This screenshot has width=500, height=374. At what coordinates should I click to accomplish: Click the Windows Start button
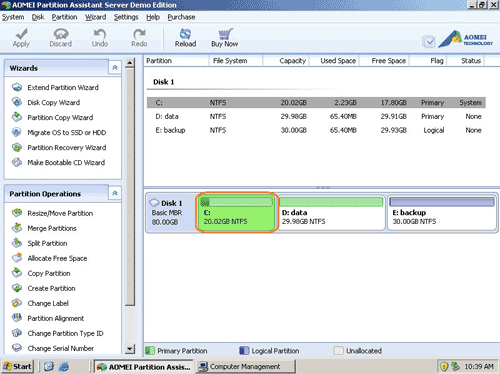(18, 367)
